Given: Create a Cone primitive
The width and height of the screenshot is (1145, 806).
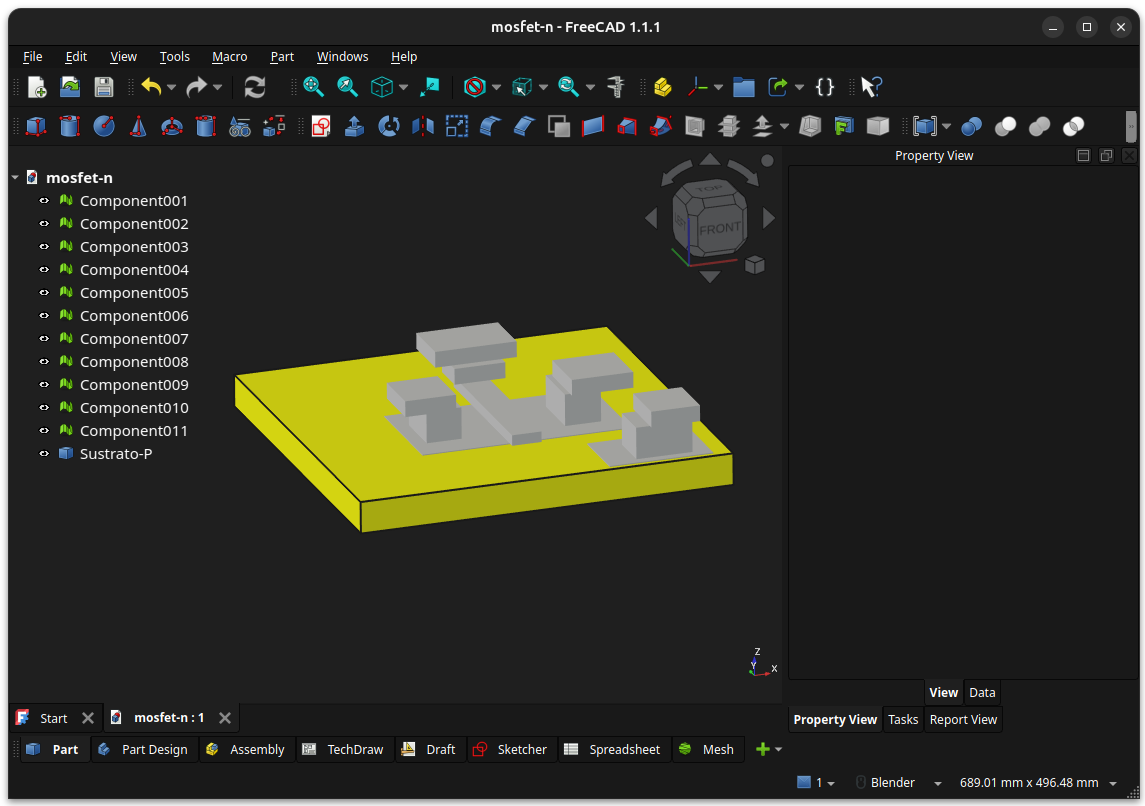Looking at the screenshot, I should [137, 126].
